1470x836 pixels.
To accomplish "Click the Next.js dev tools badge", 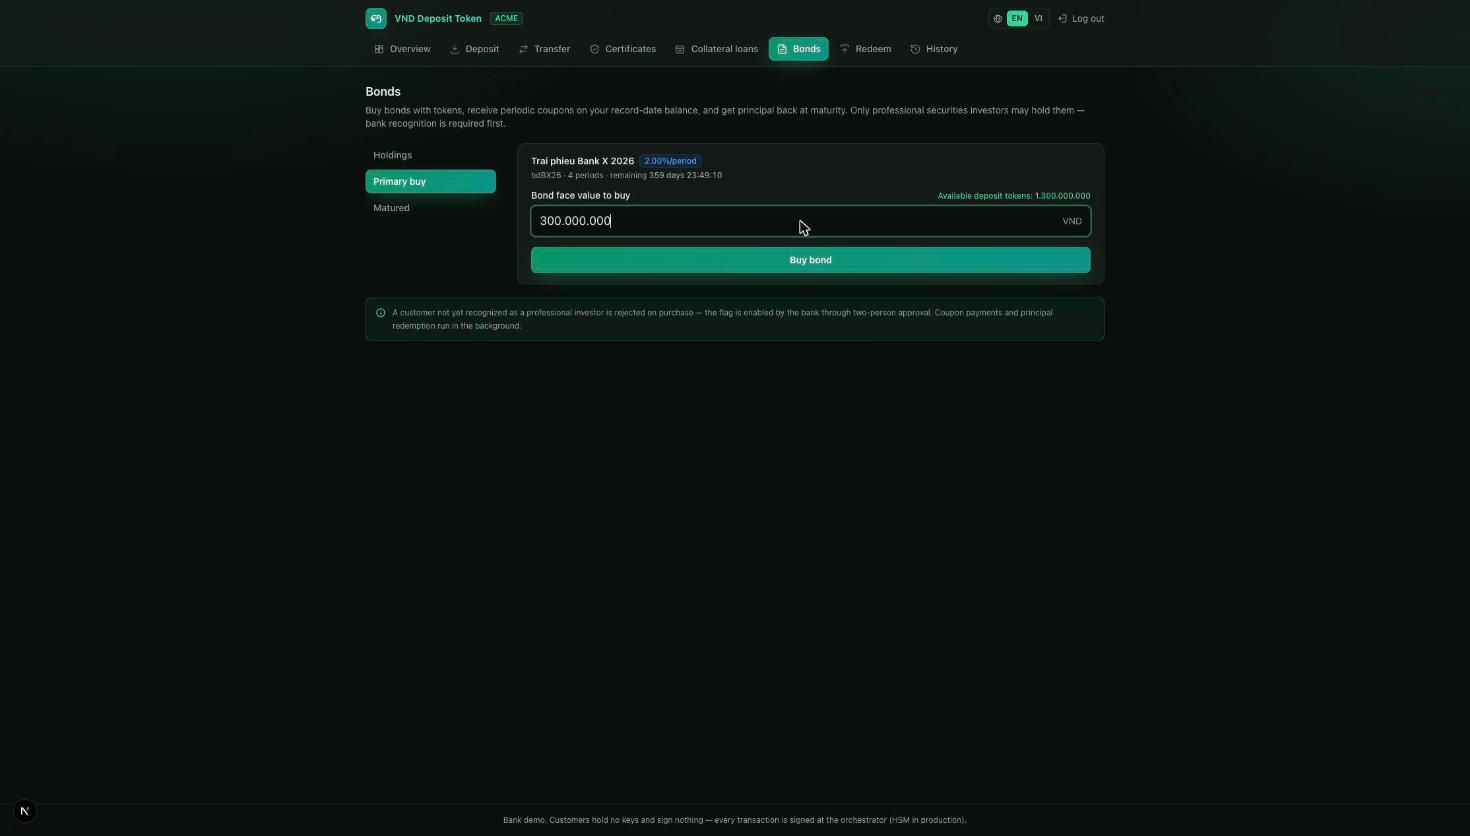I will (x=25, y=811).
